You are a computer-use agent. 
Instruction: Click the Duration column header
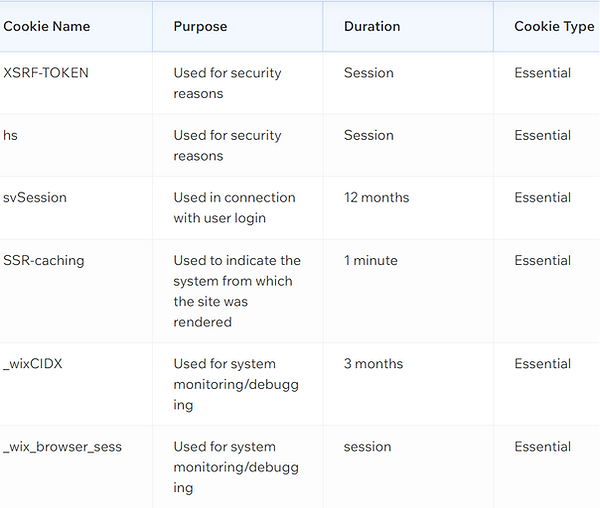(x=372, y=26)
